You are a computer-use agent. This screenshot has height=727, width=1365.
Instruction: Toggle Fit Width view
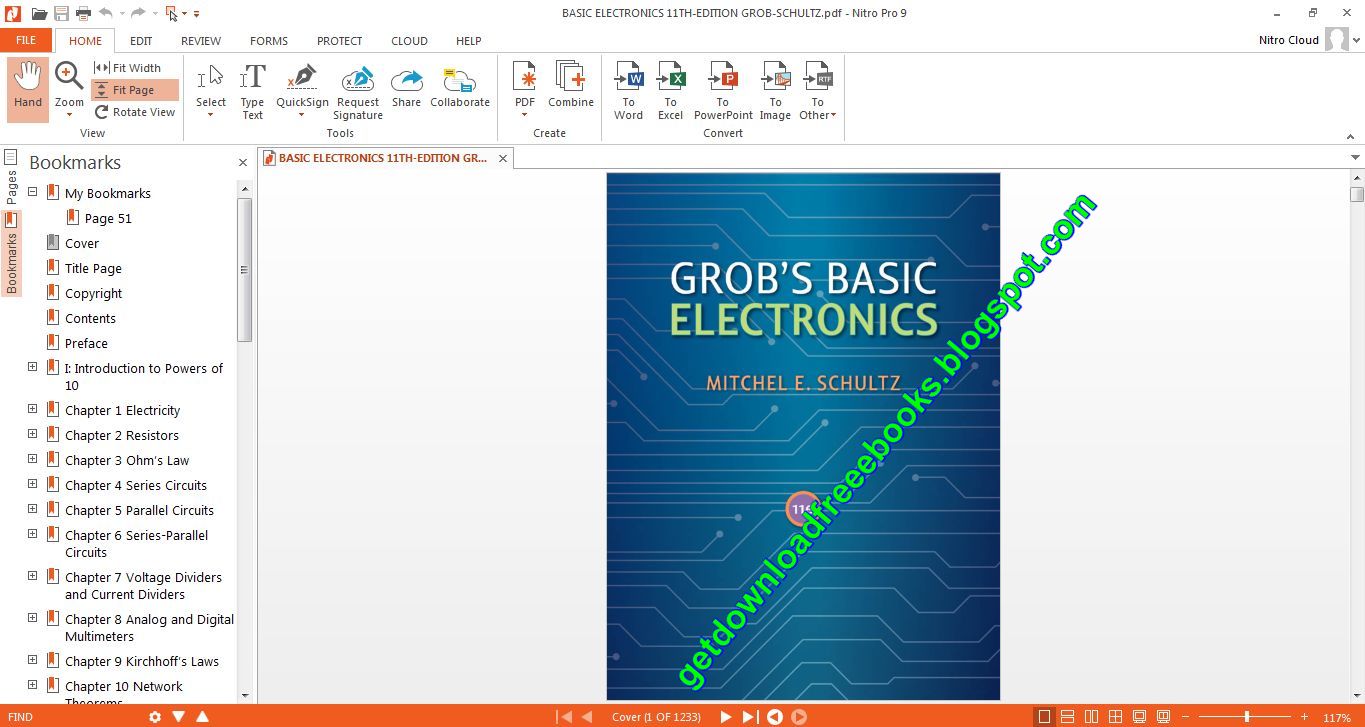(x=127, y=68)
